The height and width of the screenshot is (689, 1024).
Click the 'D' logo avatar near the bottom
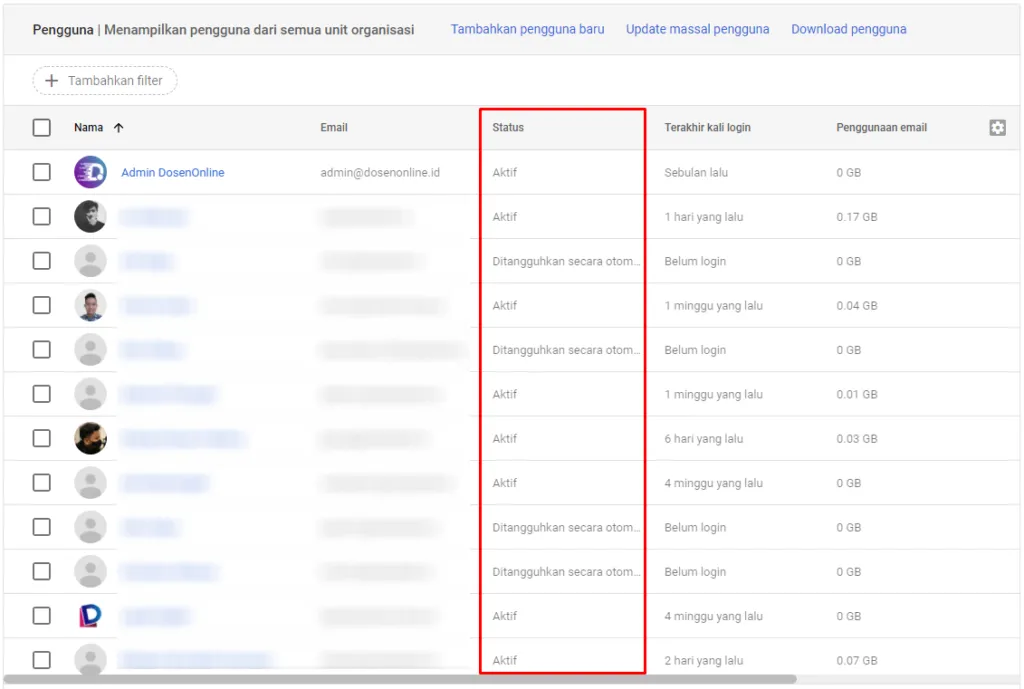tap(91, 616)
